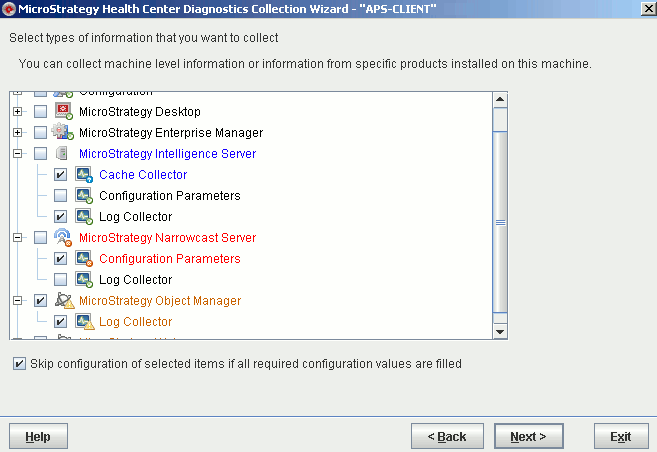Toggle the Skip configuration of selected items checkbox
This screenshot has width=657, height=452.
[x=20, y=364]
